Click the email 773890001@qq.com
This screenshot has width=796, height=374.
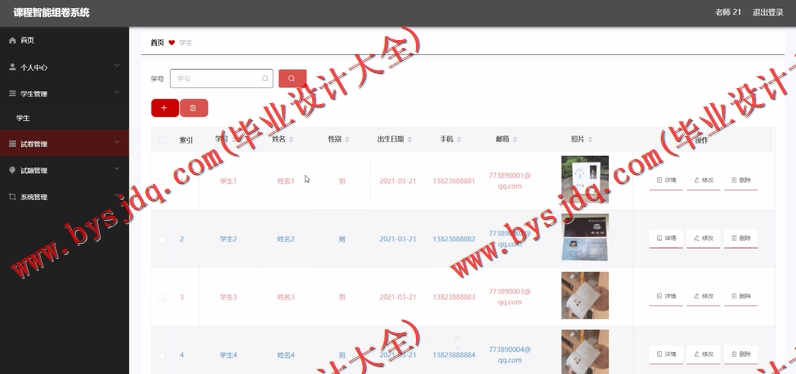point(510,181)
